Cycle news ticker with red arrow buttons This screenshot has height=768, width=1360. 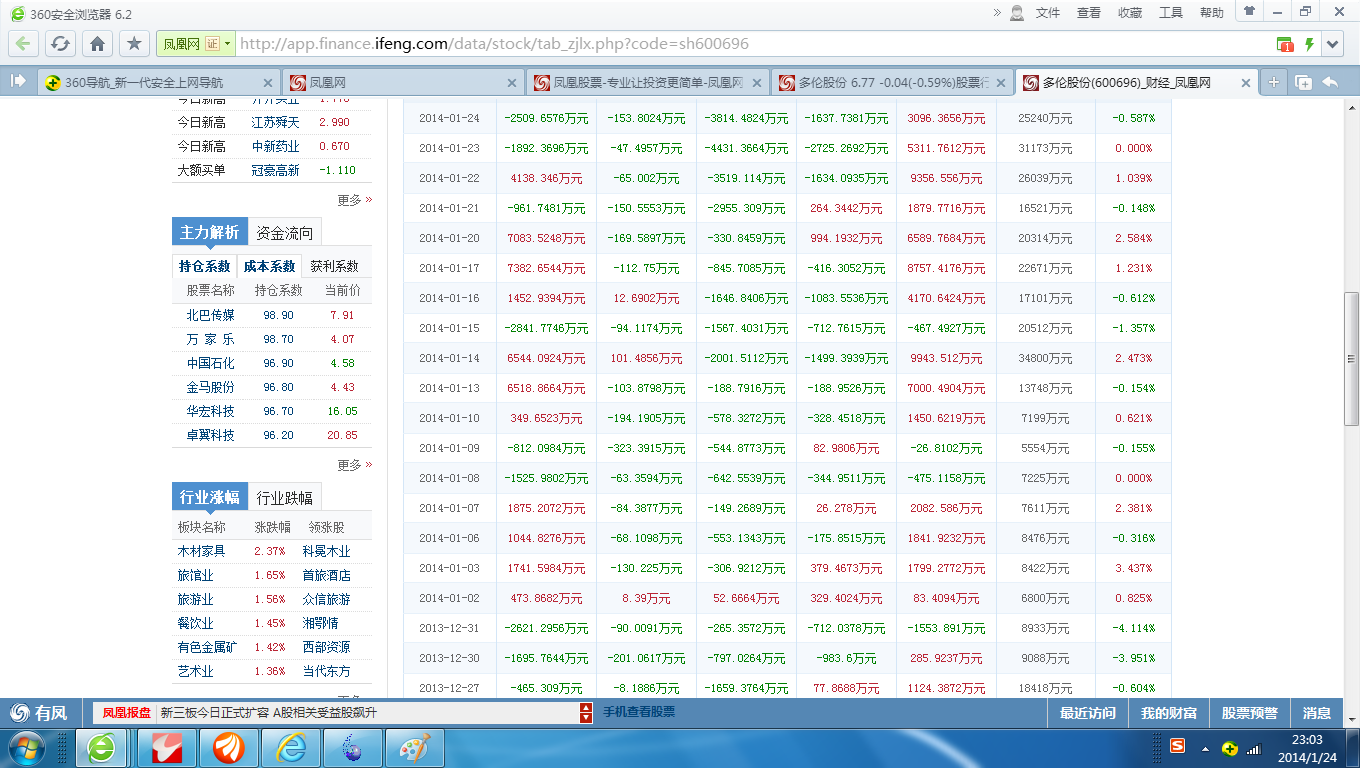coord(586,713)
